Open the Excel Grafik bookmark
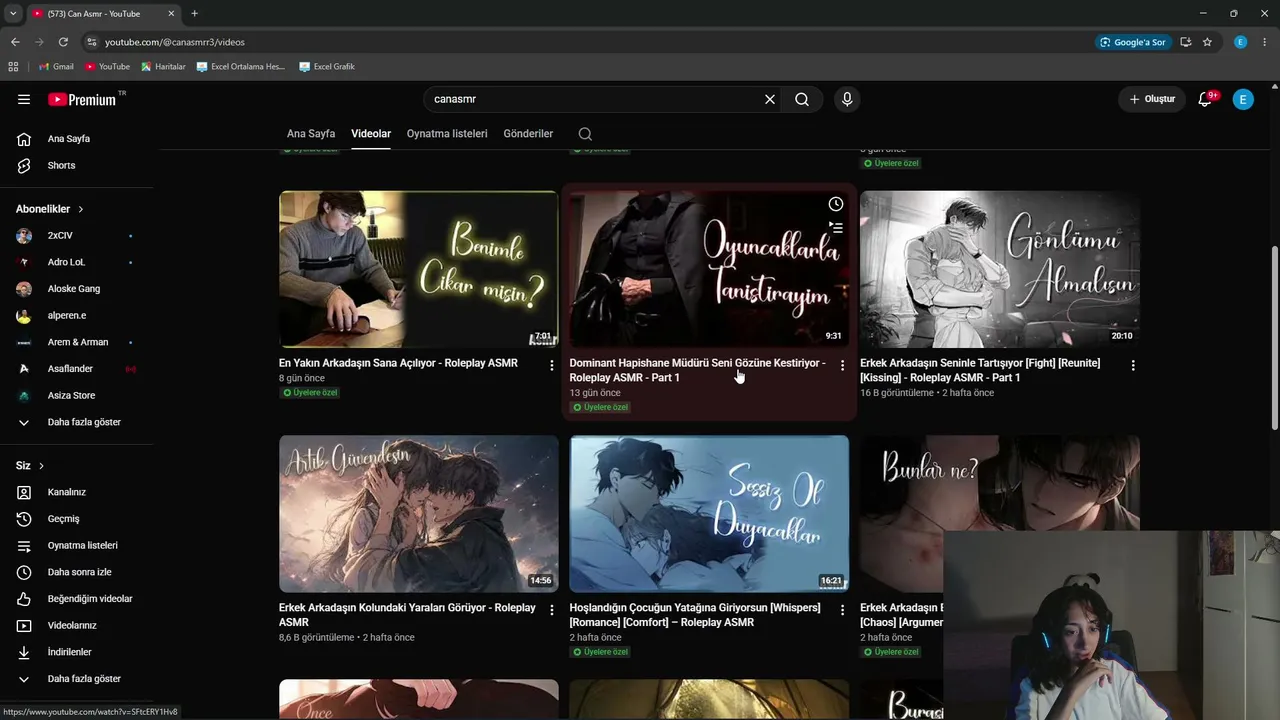The width and height of the screenshot is (1280, 720). click(326, 67)
